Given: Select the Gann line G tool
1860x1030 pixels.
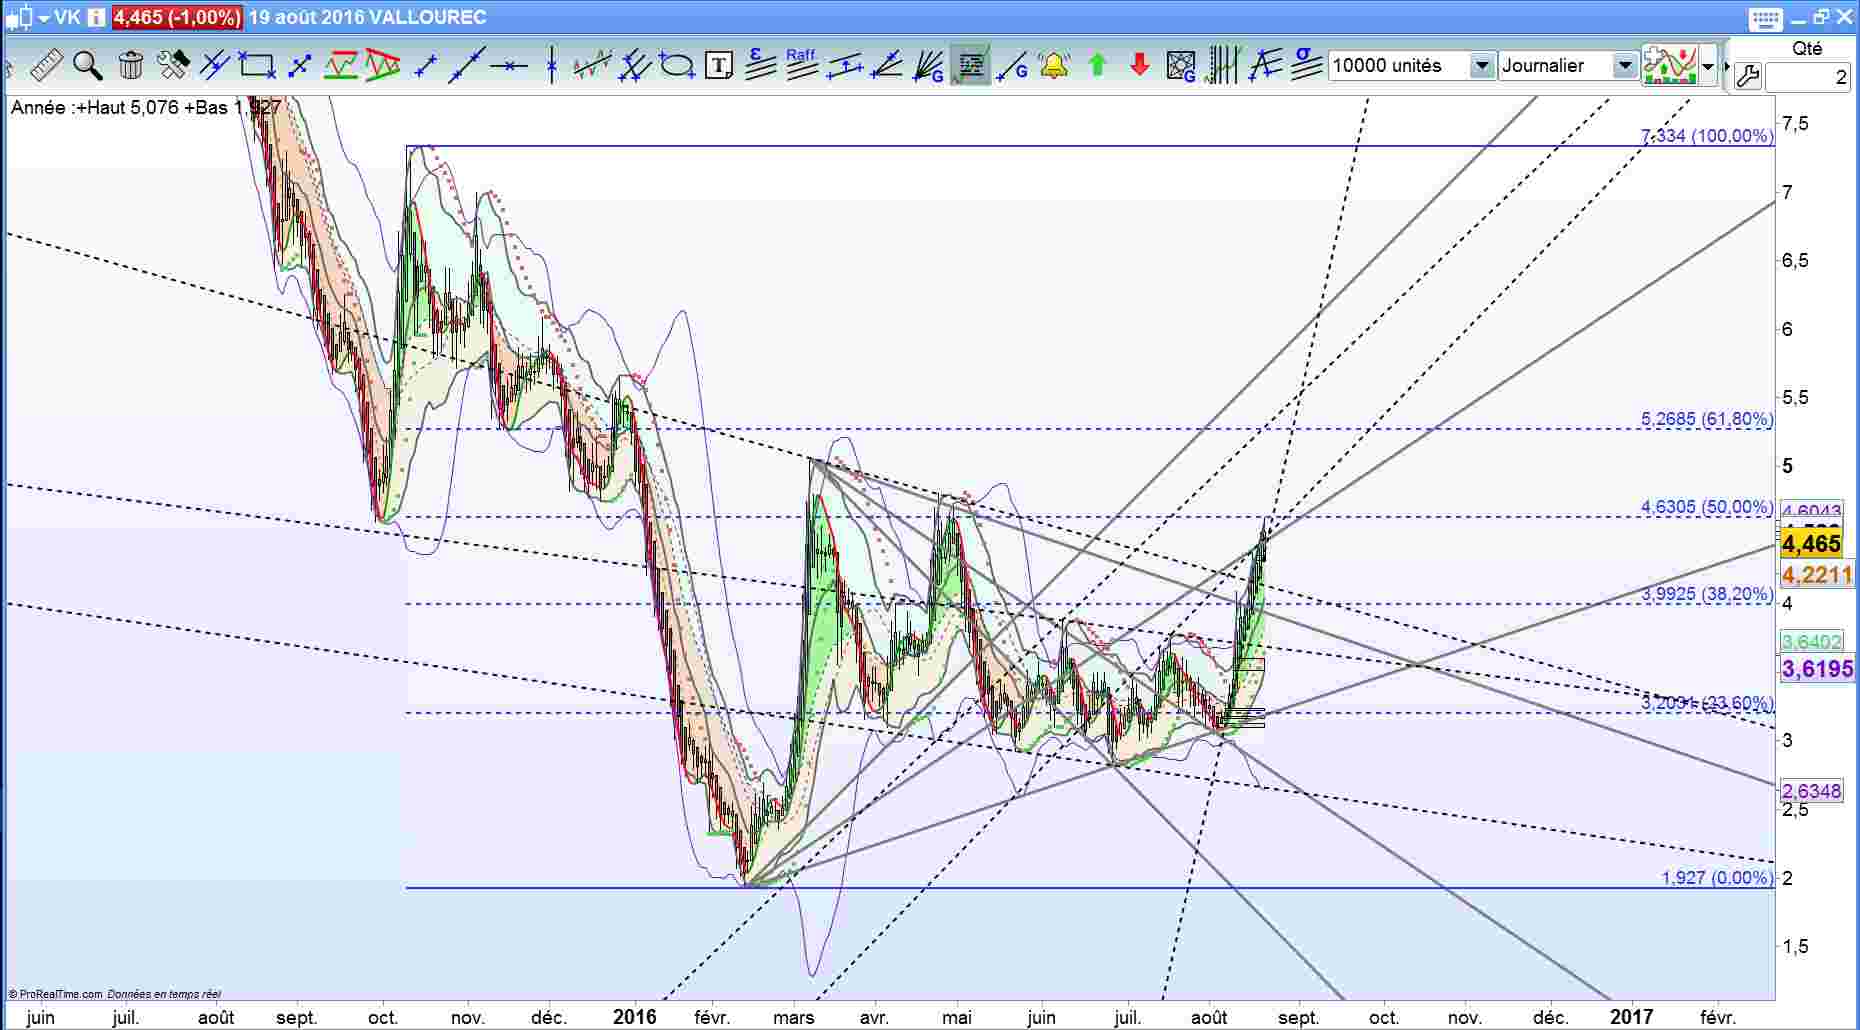Looking at the screenshot, I should pyautogui.click(x=1012, y=66).
